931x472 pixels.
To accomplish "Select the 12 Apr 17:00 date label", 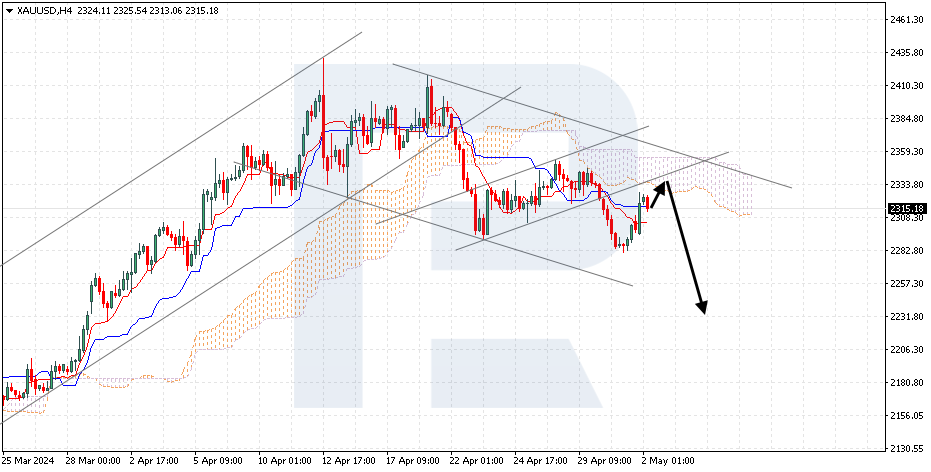I will click(347, 461).
